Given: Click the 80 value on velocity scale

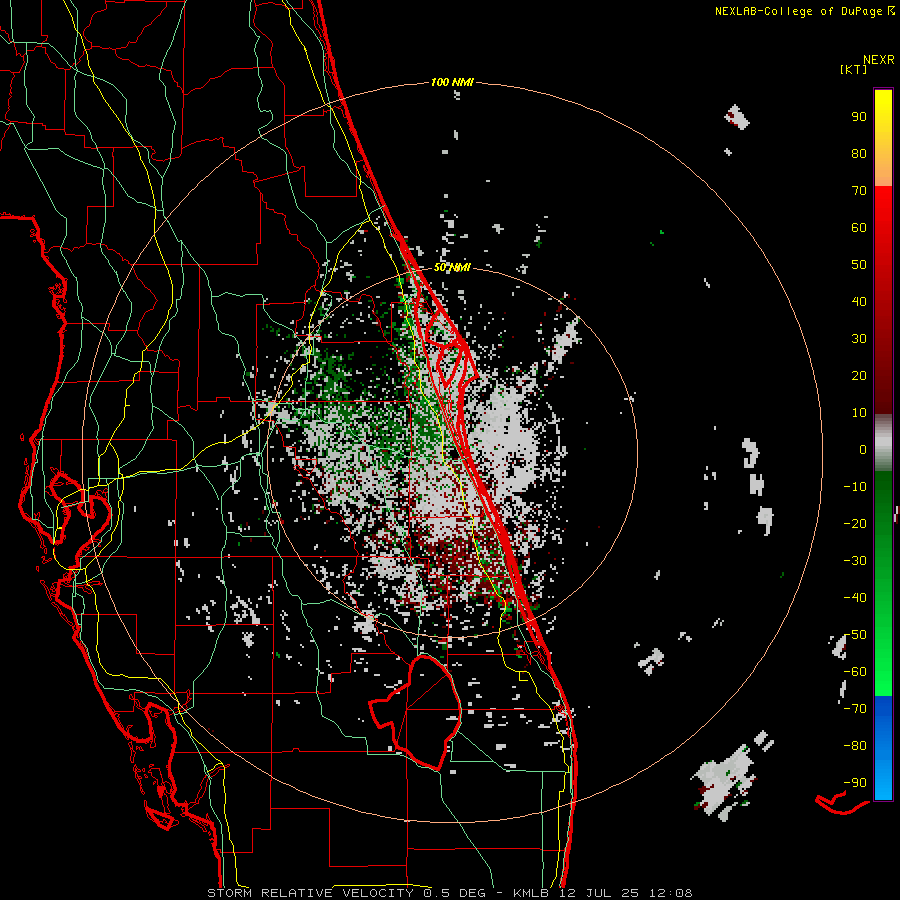Looking at the screenshot, I should coord(859,154).
